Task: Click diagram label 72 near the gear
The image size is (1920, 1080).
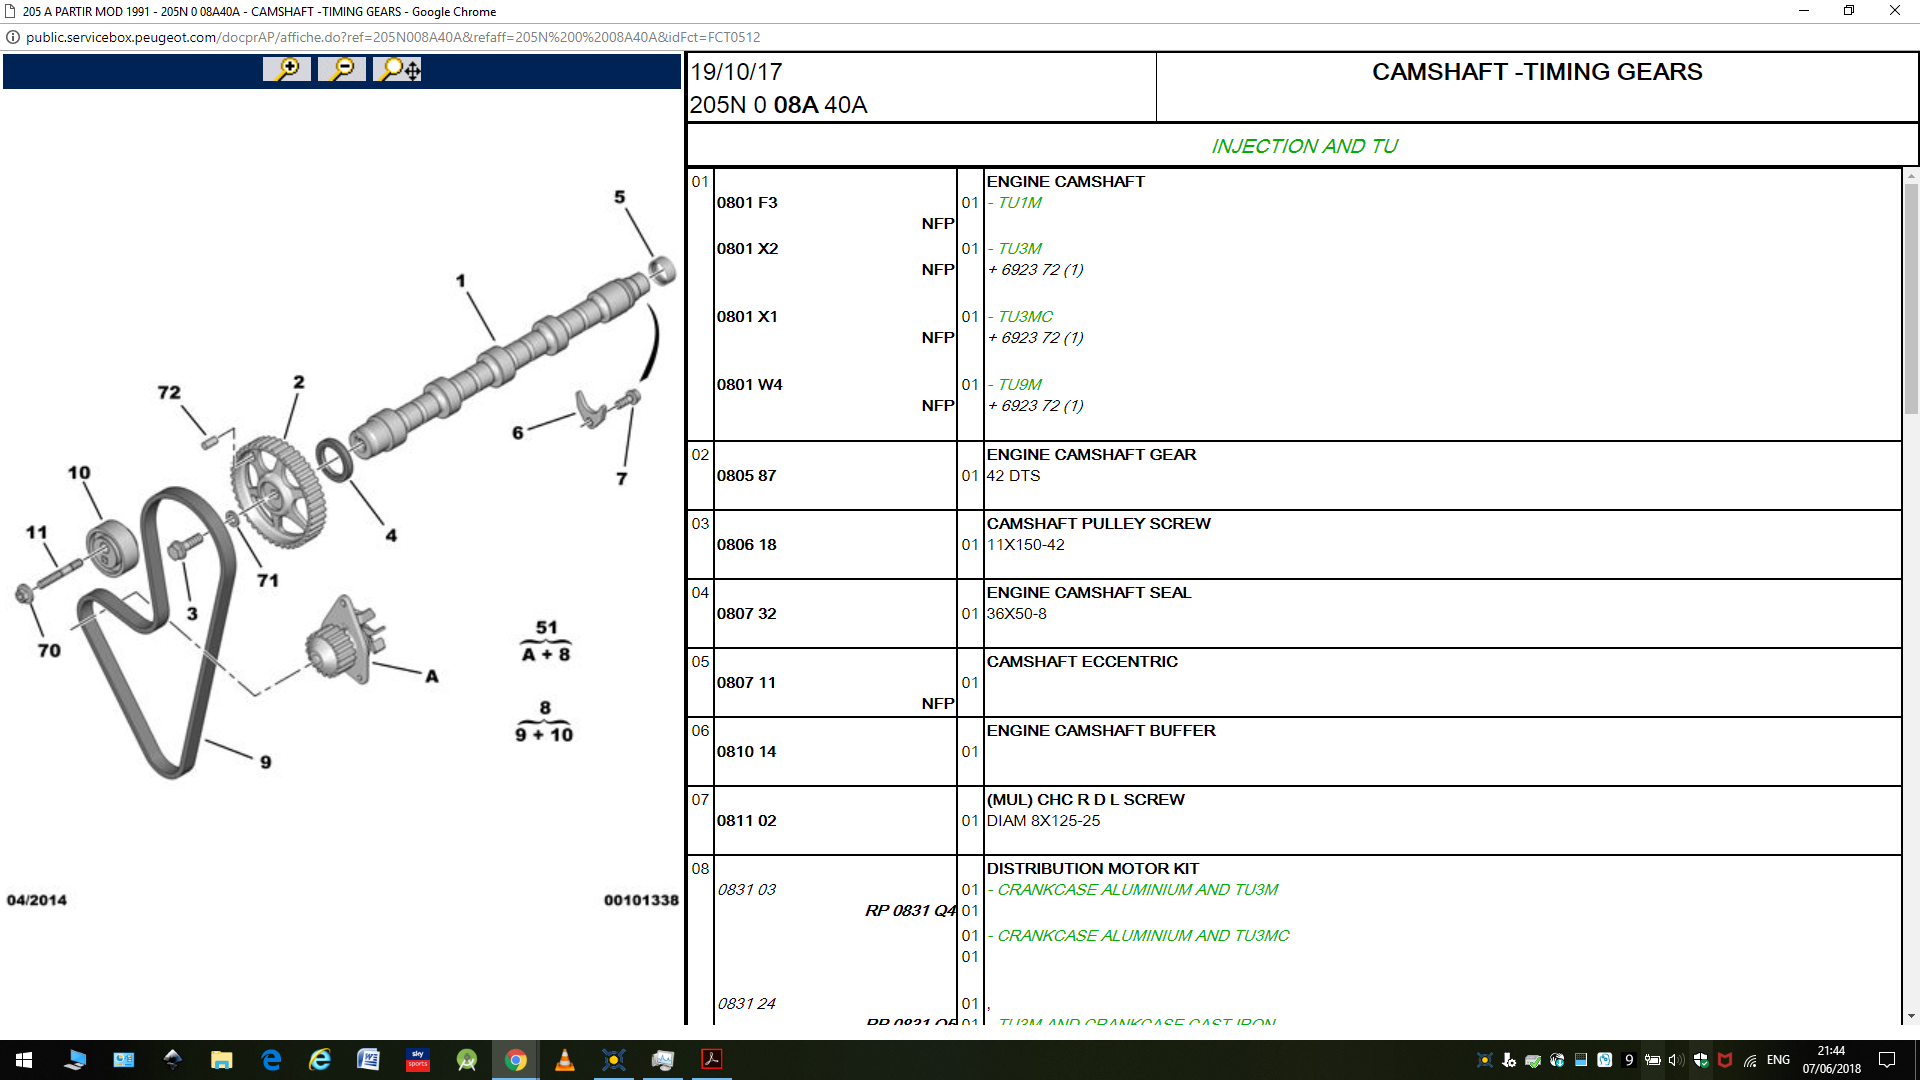Action: [x=169, y=393]
